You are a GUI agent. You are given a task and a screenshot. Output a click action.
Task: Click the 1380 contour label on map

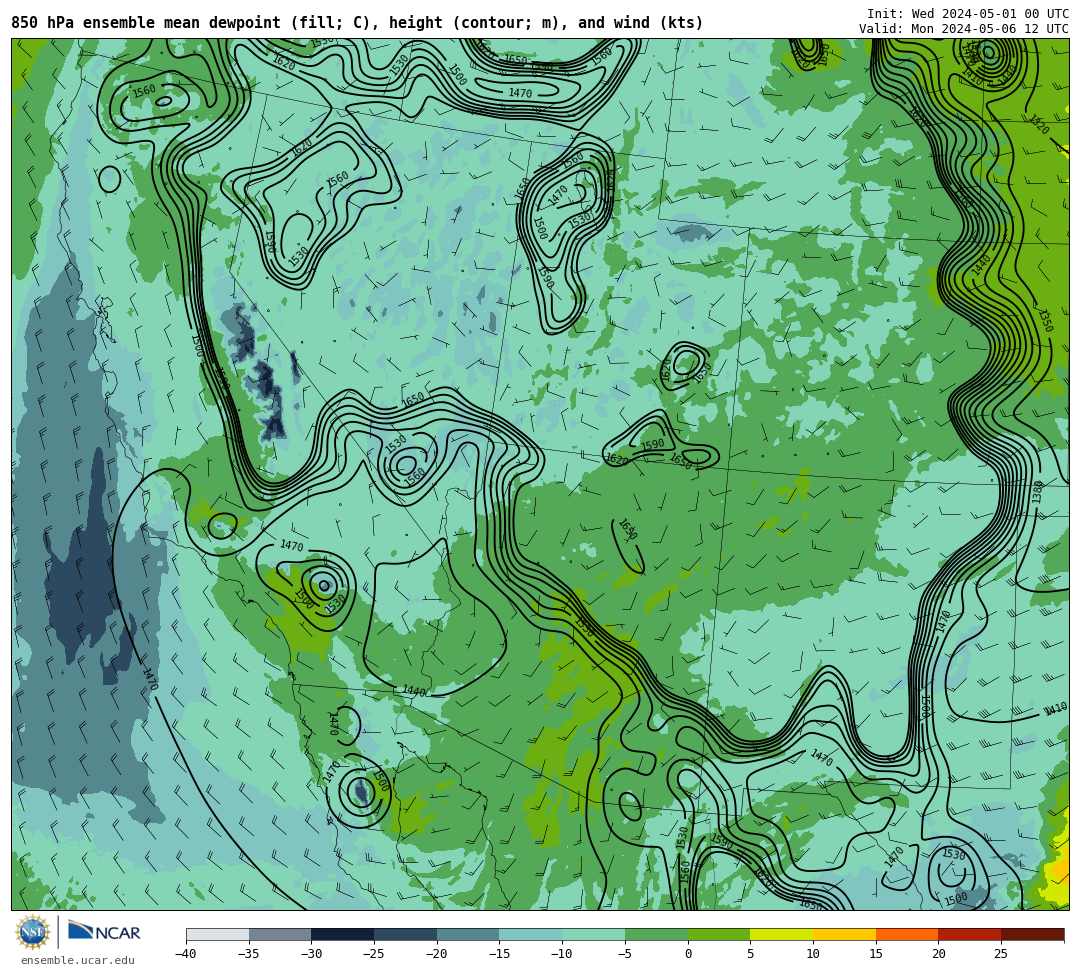(x=1038, y=492)
